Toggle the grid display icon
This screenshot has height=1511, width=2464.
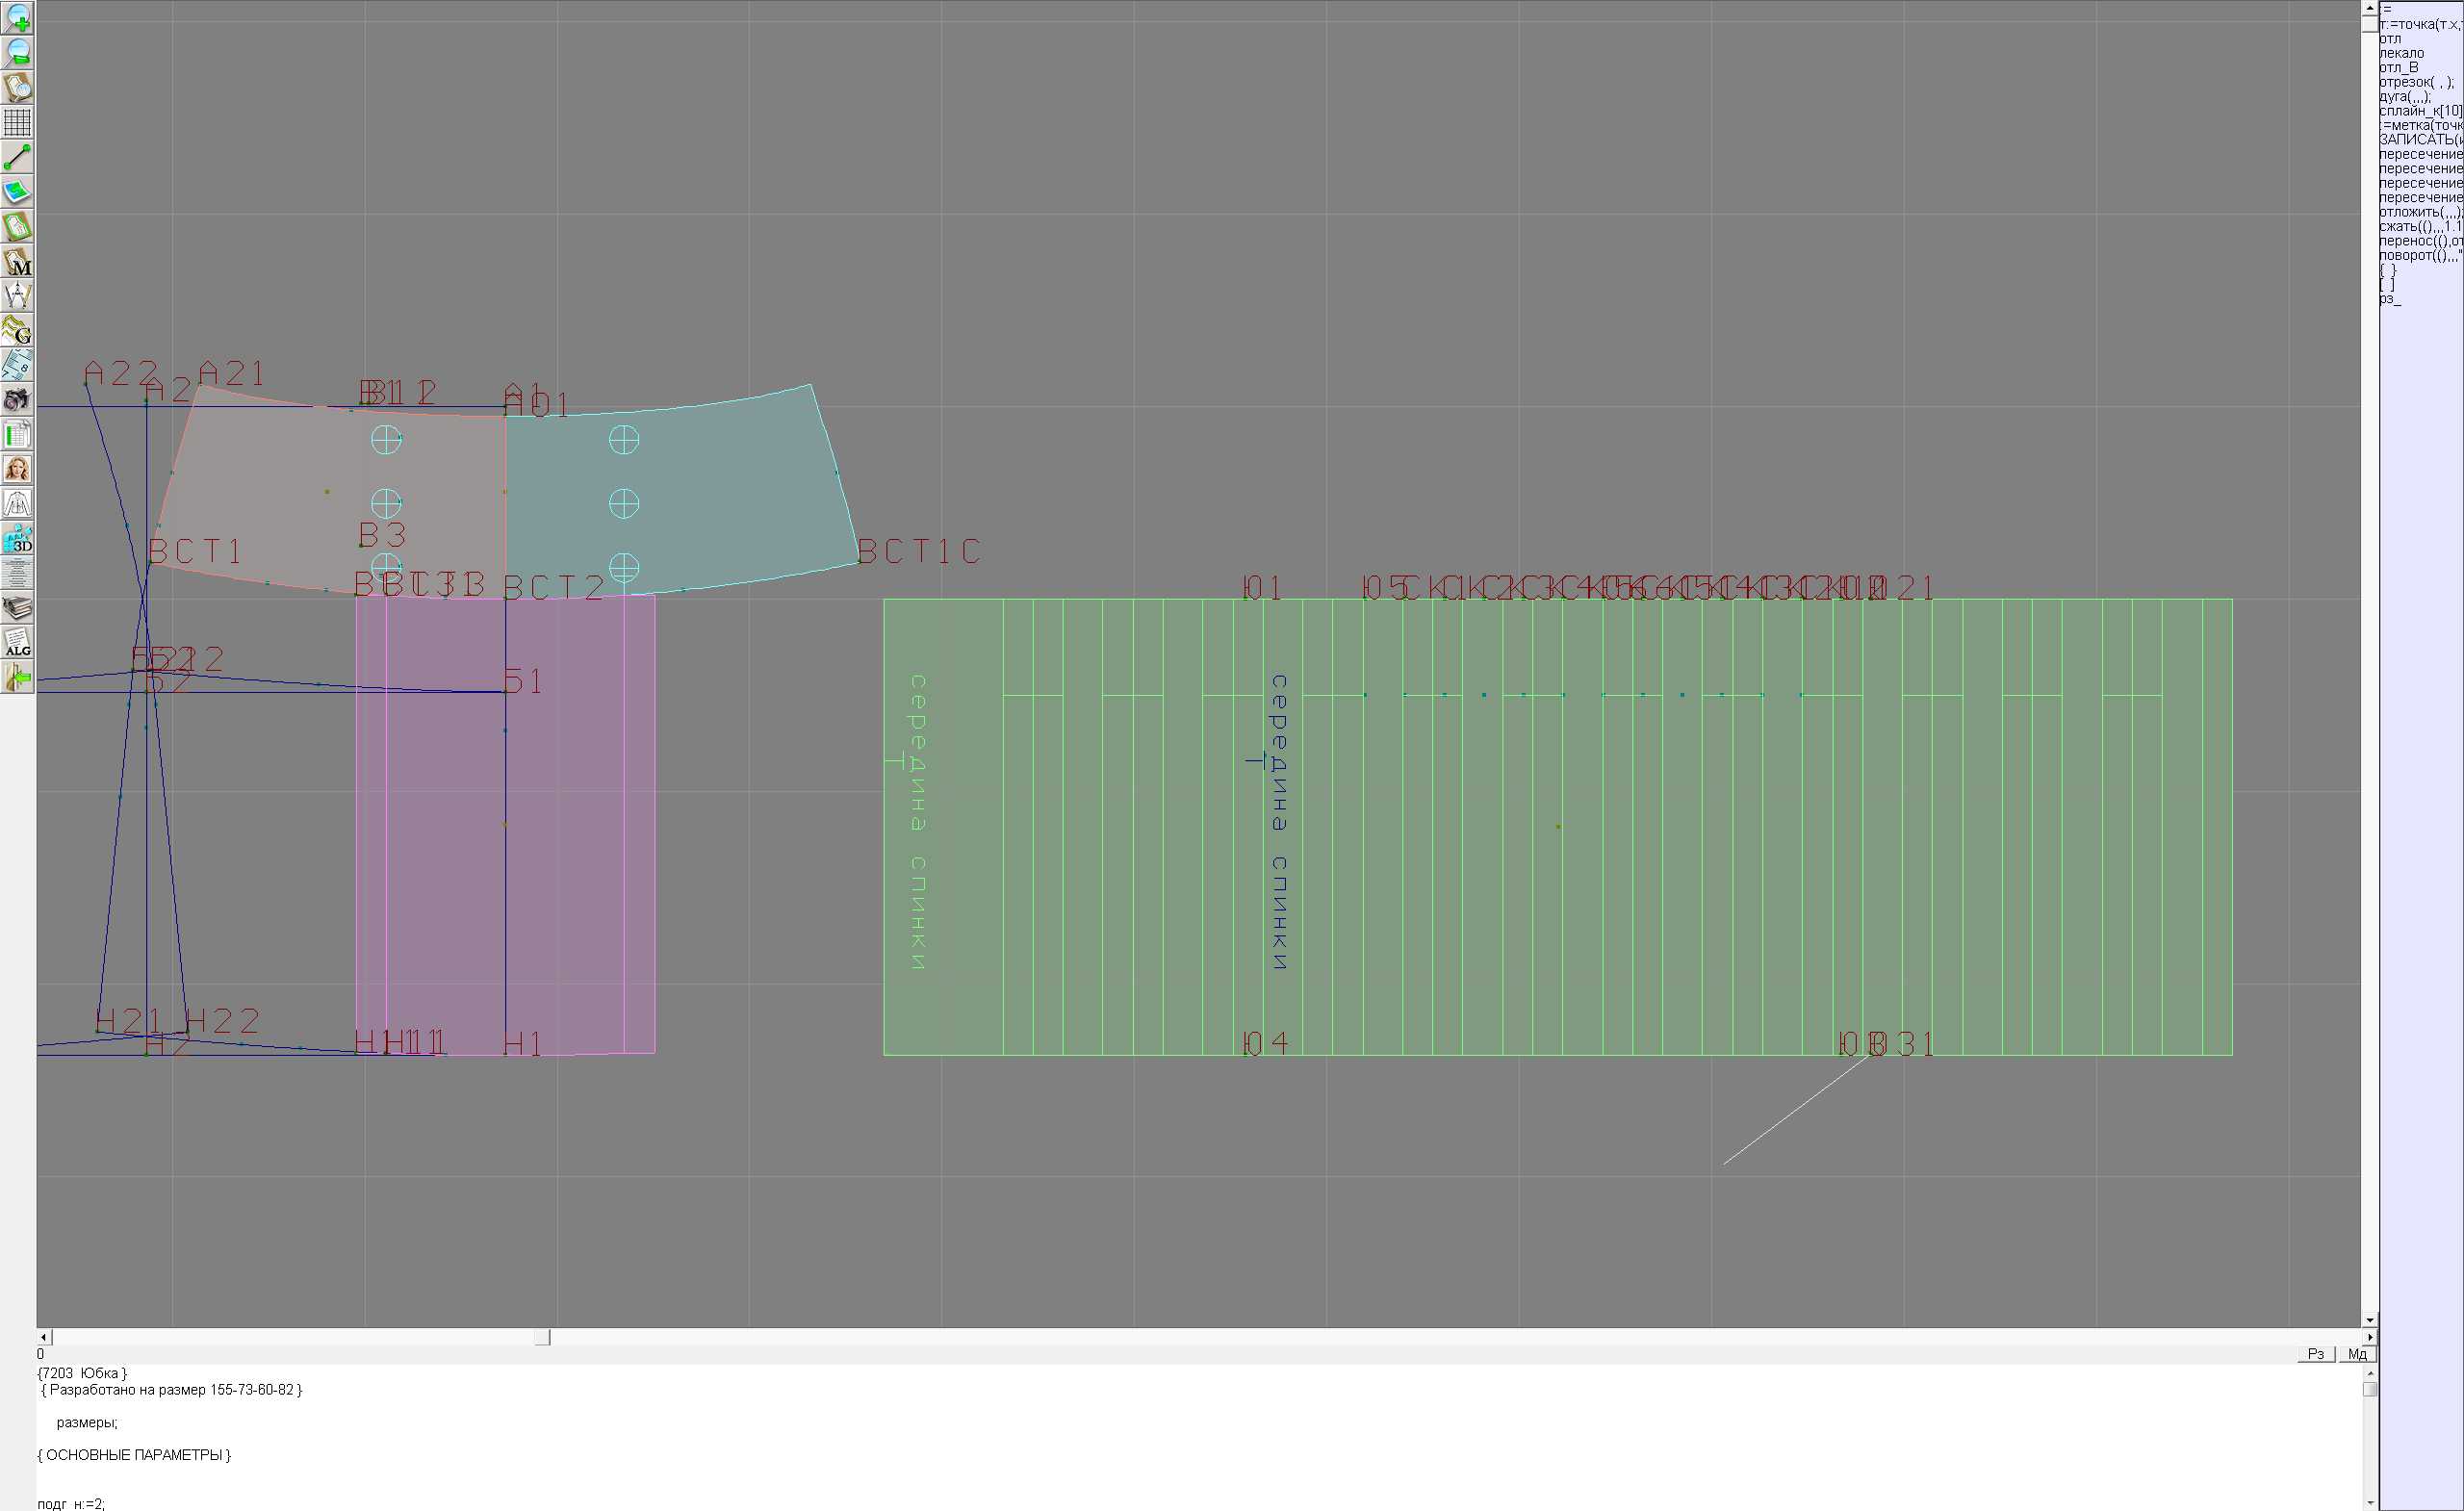pyautogui.click(x=17, y=122)
